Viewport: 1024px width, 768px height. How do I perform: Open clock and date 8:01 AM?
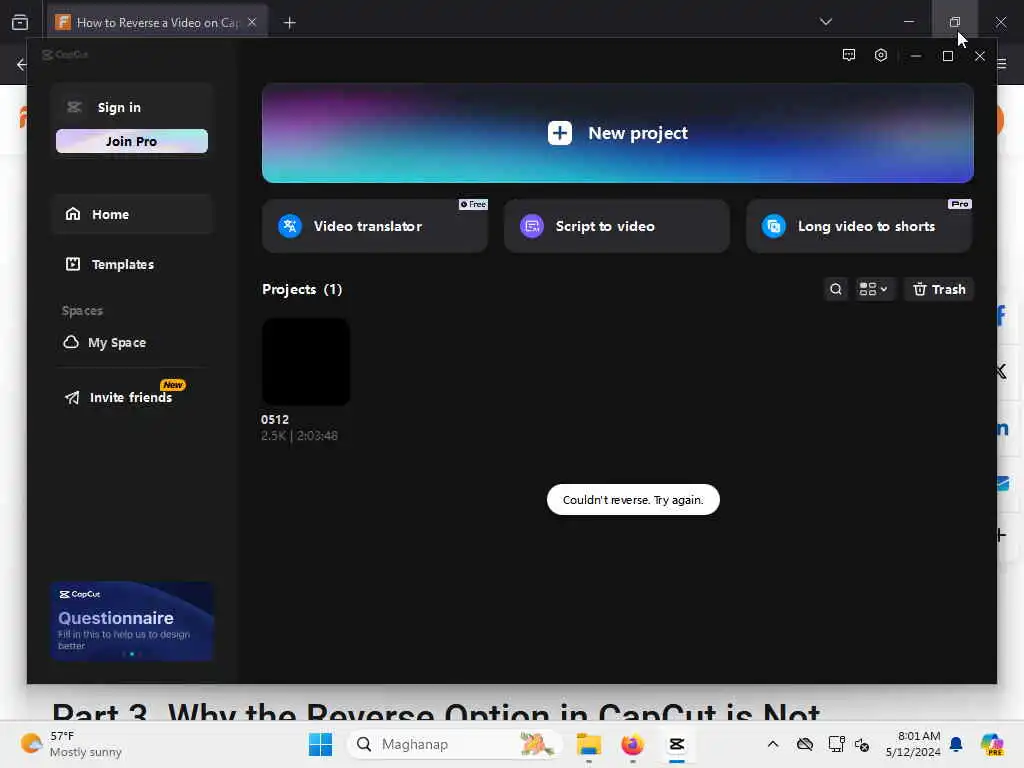913,744
